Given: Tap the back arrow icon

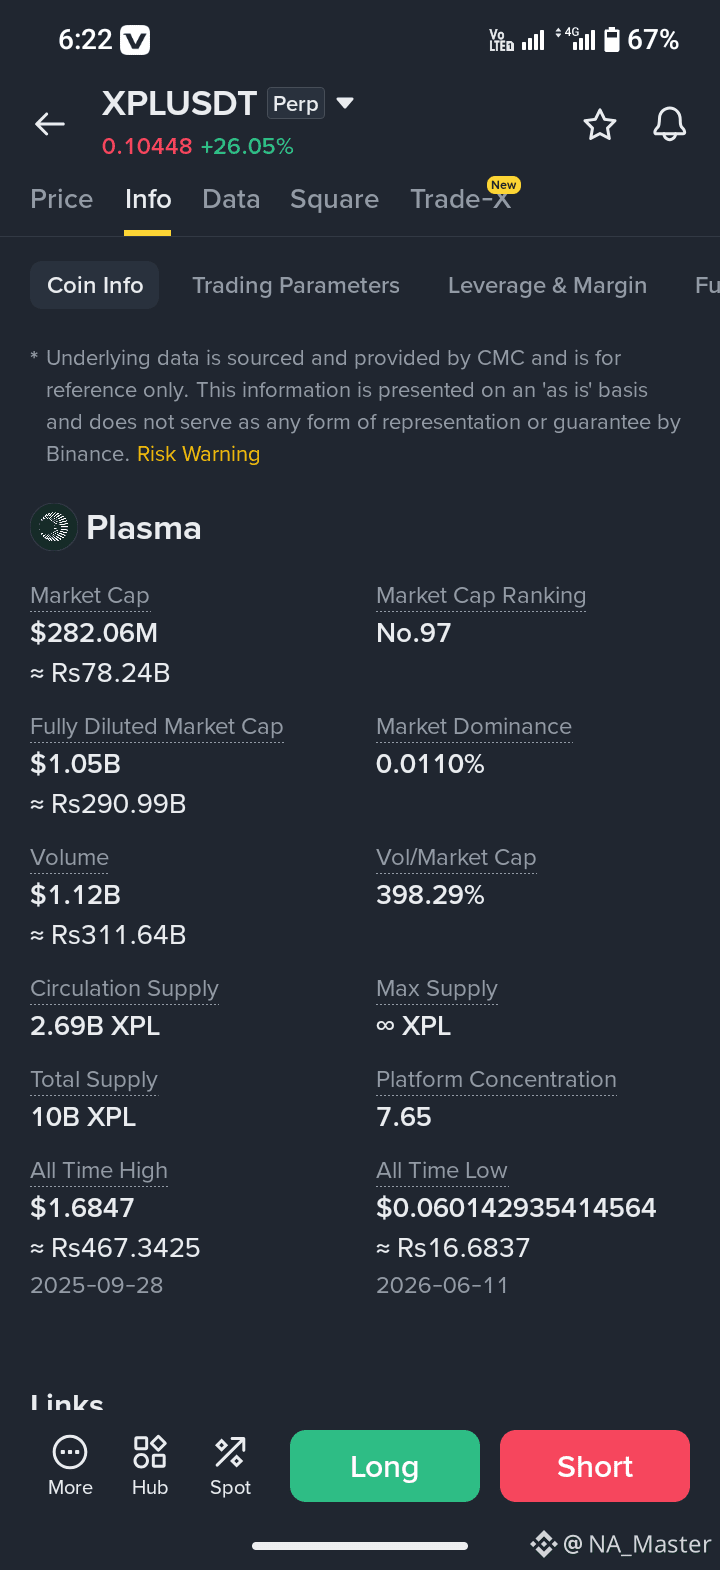Looking at the screenshot, I should [50, 124].
